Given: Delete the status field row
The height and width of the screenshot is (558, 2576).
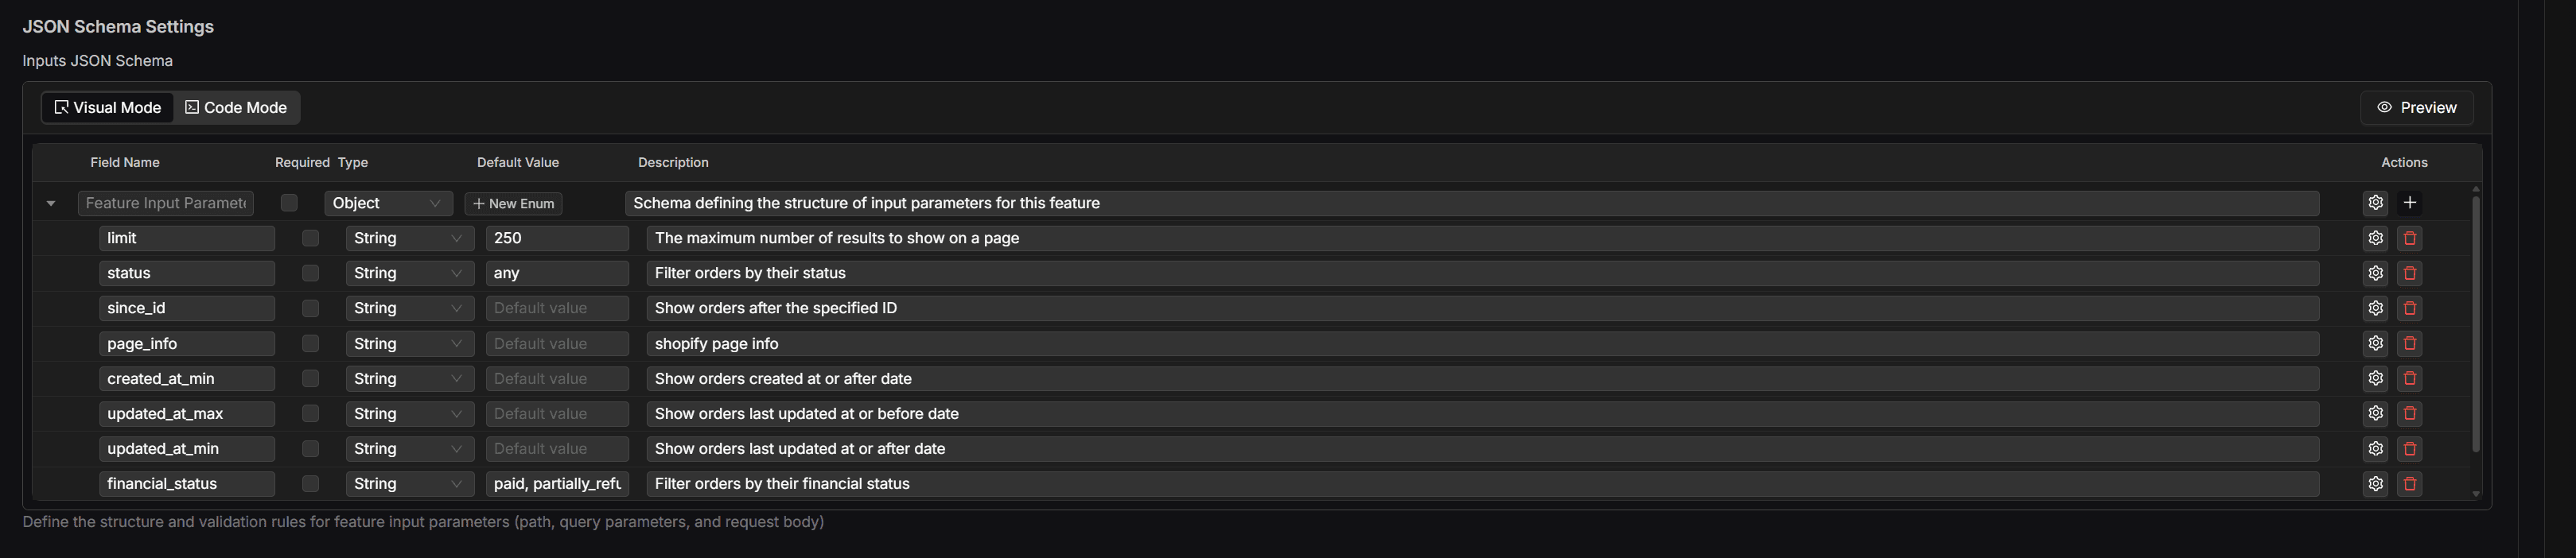Looking at the screenshot, I should click(x=2409, y=273).
